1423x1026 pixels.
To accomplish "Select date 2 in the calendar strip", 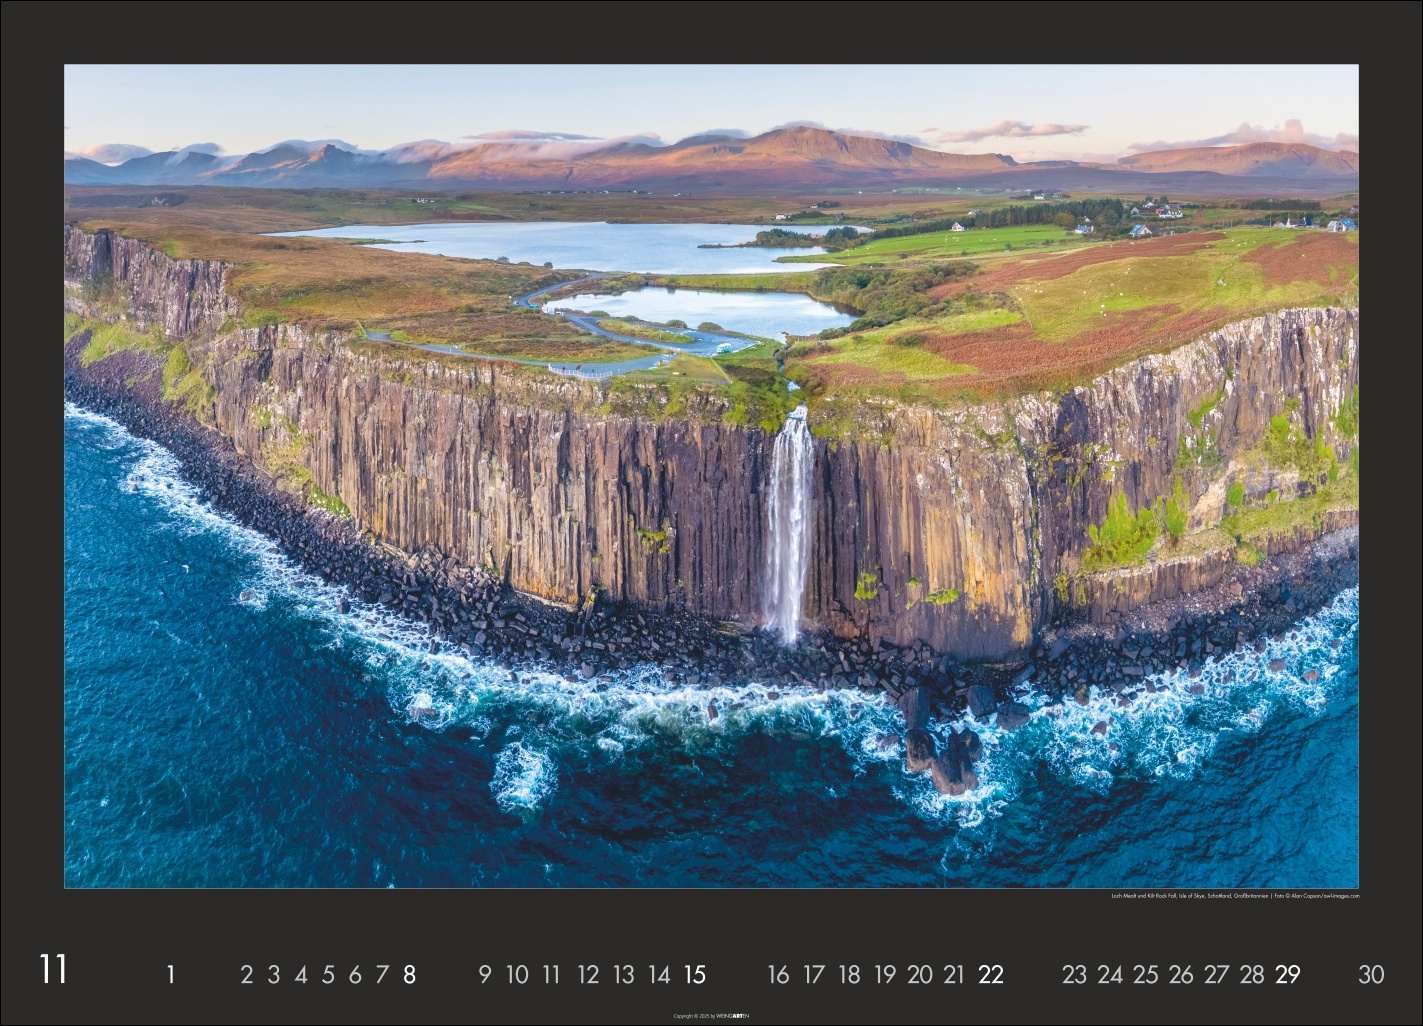I will (247, 974).
